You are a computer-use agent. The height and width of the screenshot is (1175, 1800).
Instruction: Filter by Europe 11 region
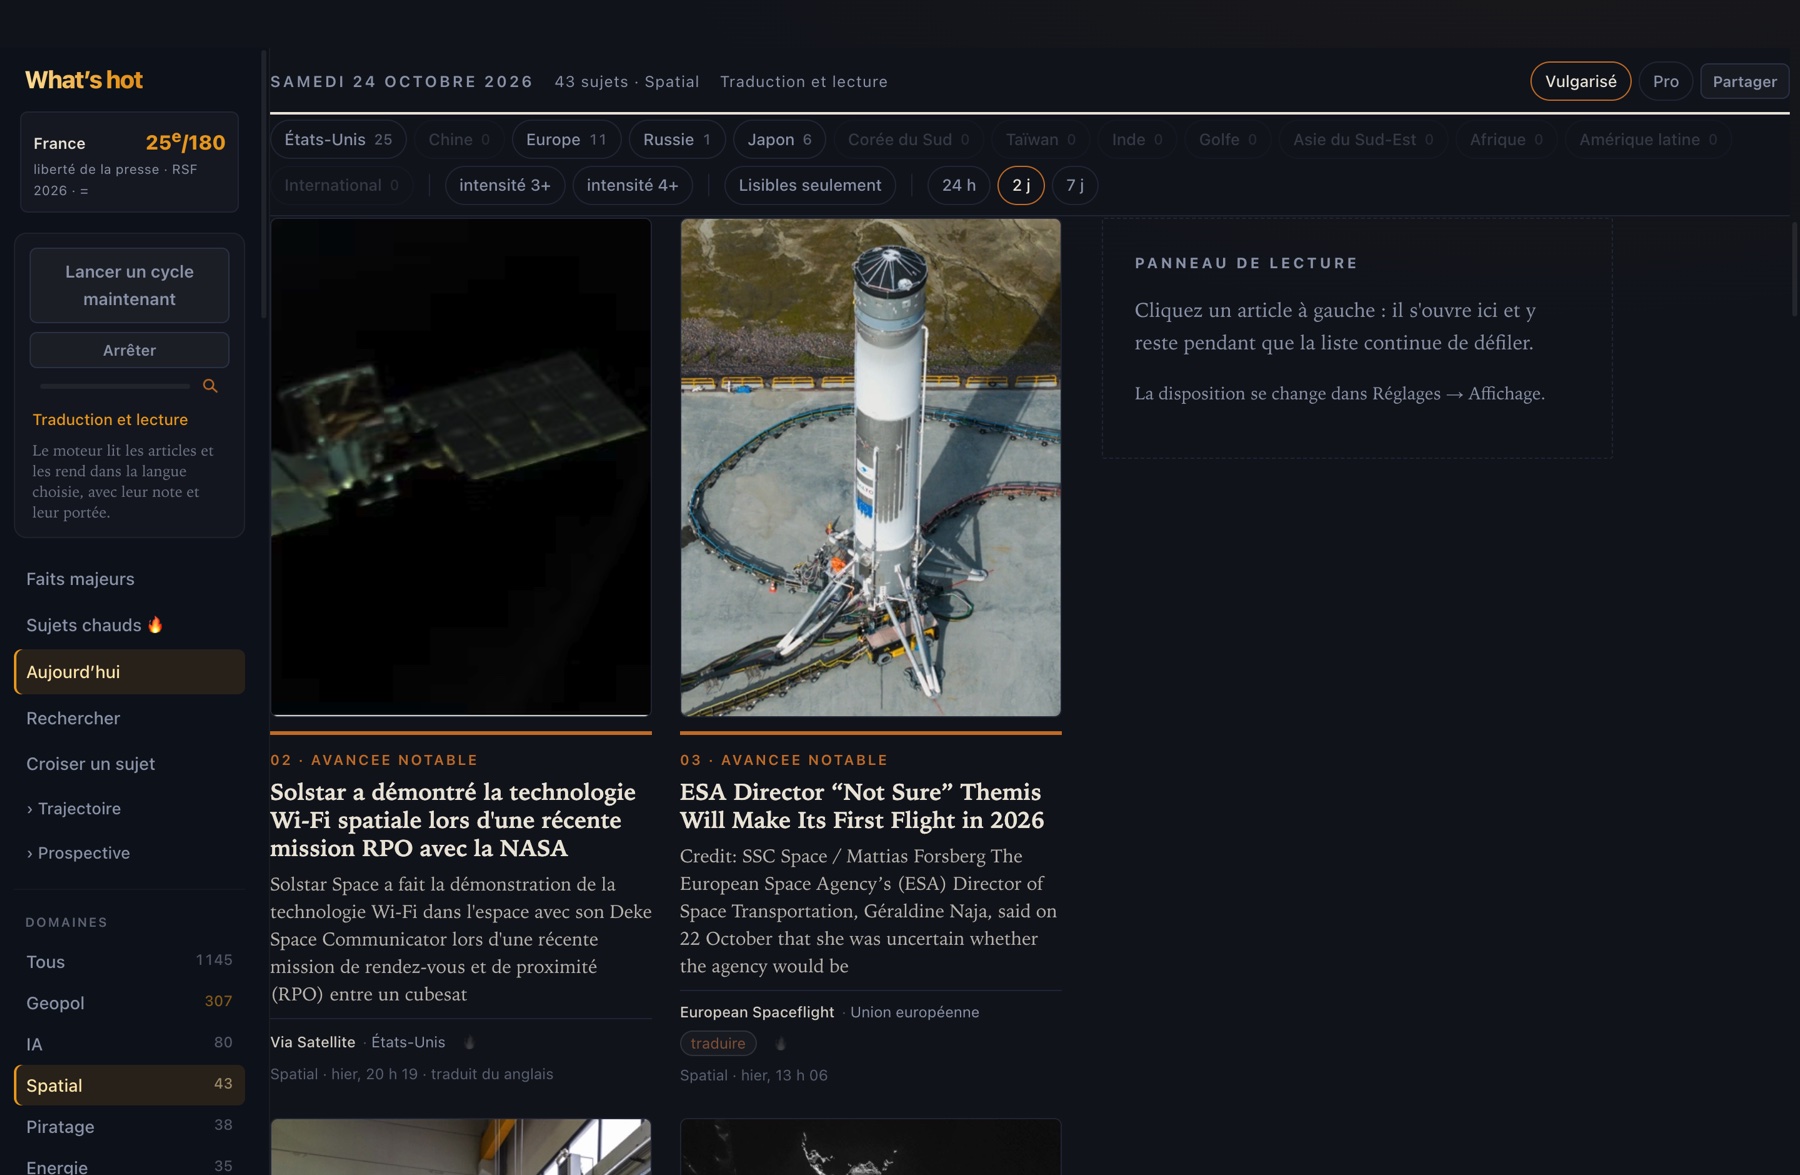pos(566,139)
